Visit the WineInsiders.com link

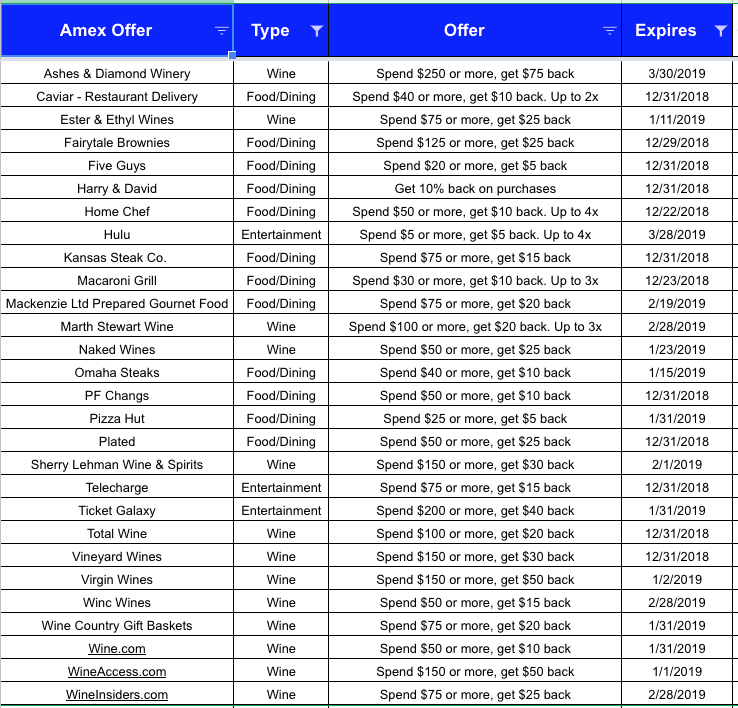coord(117,695)
